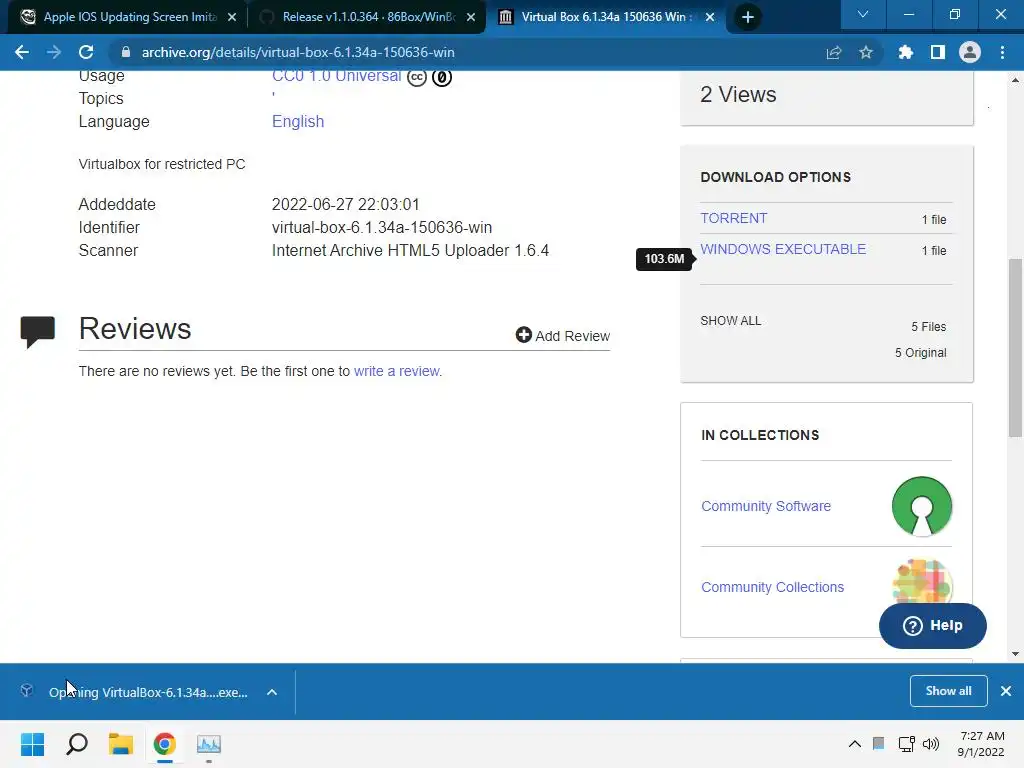Click Show all downloads
Screen dimensions: 1024x768
(x=948, y=691)
